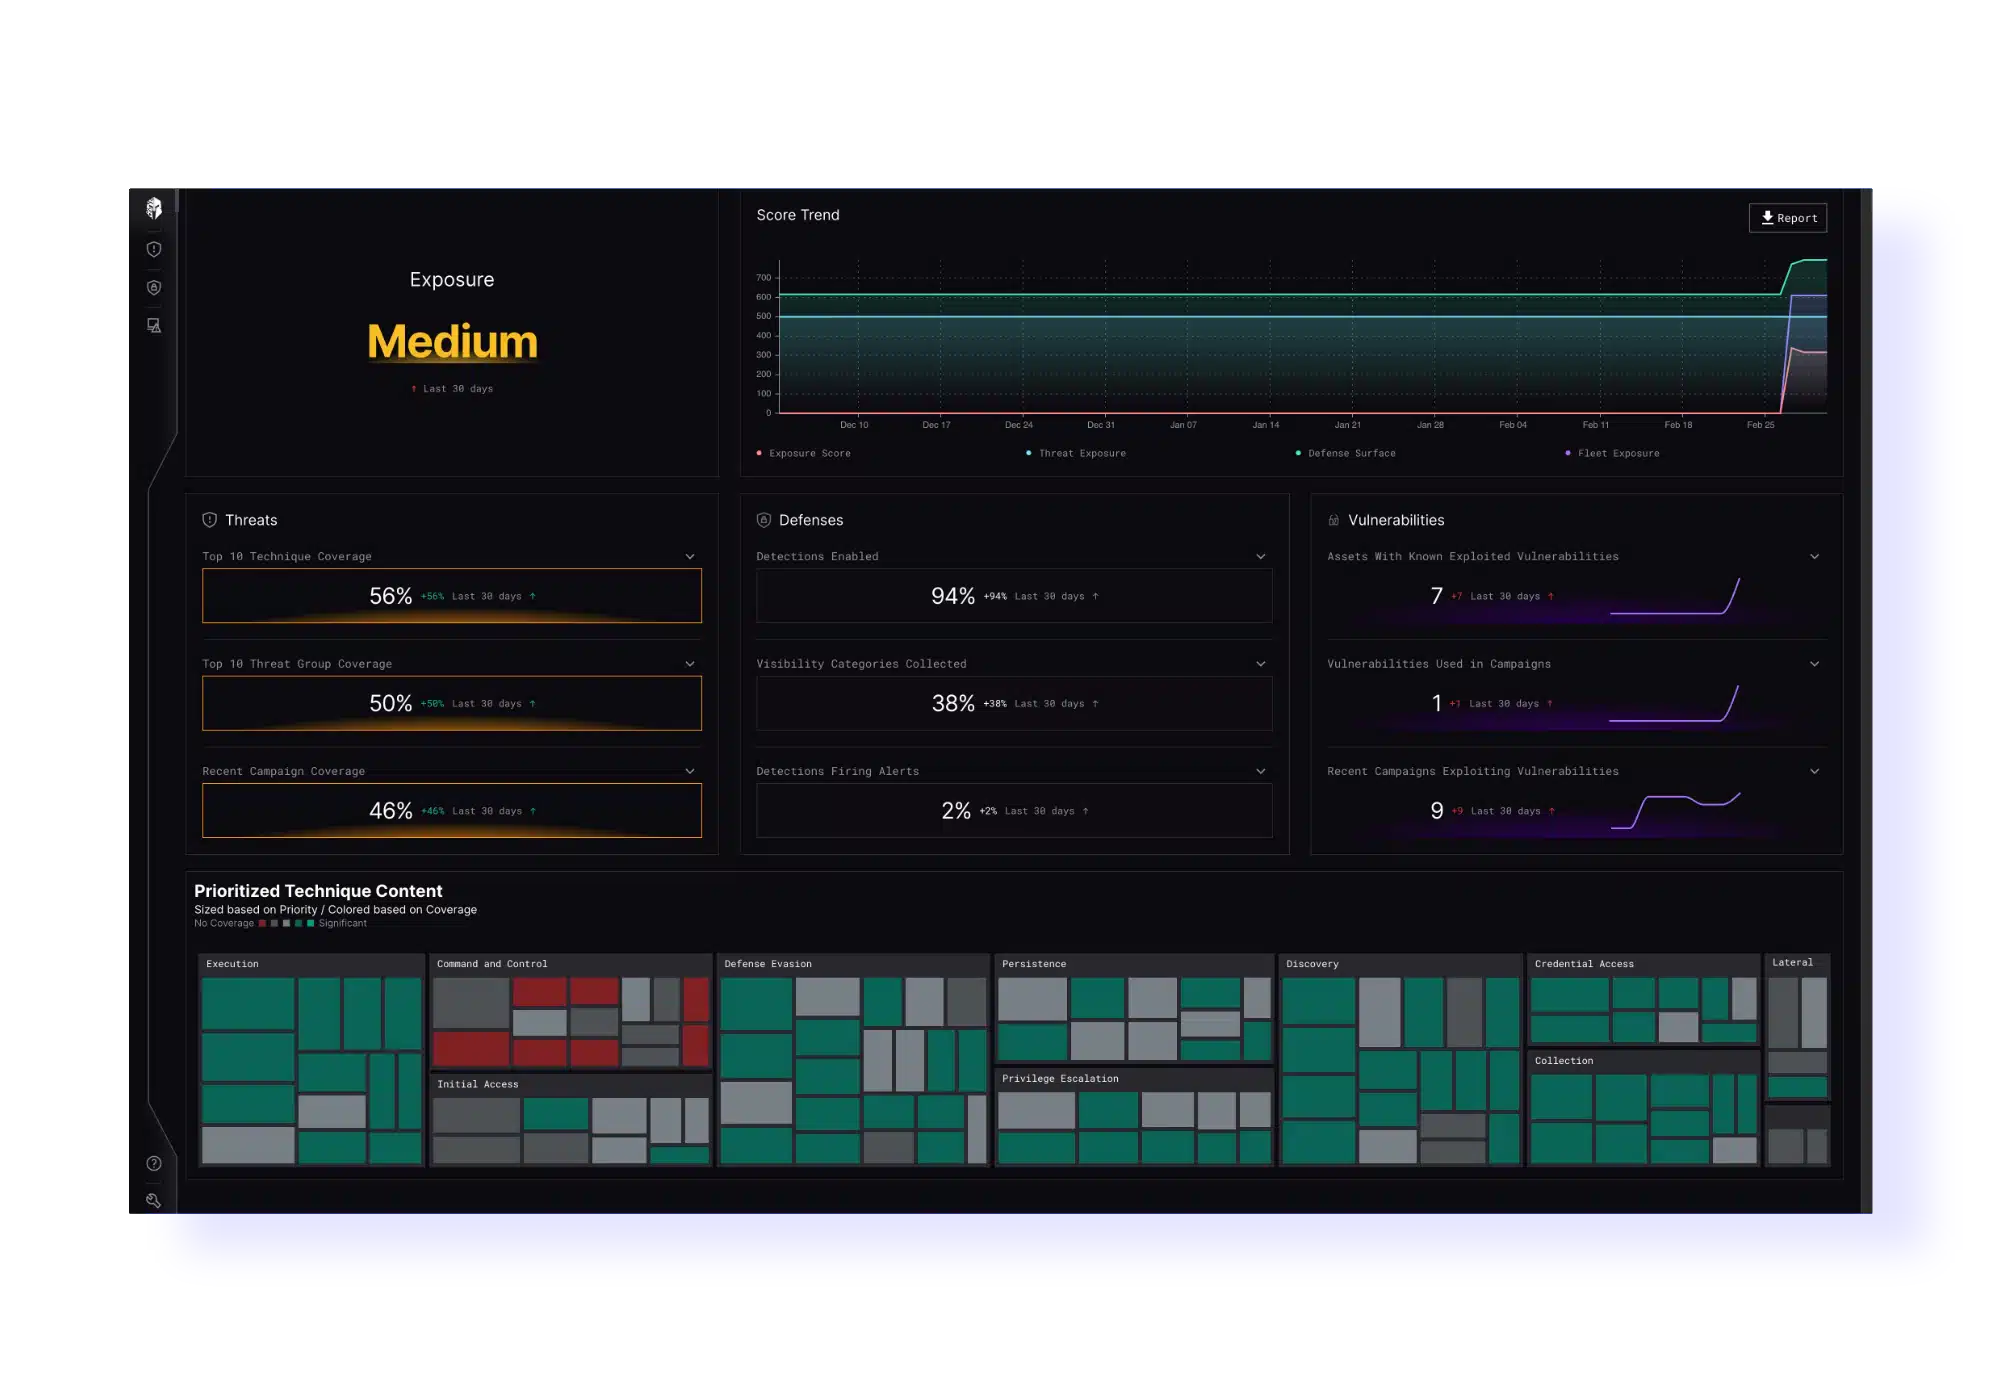The width and height of the screenshot is (2000, 1400).
Task: Click the Threats panel heading
Action: pos(251,520)
